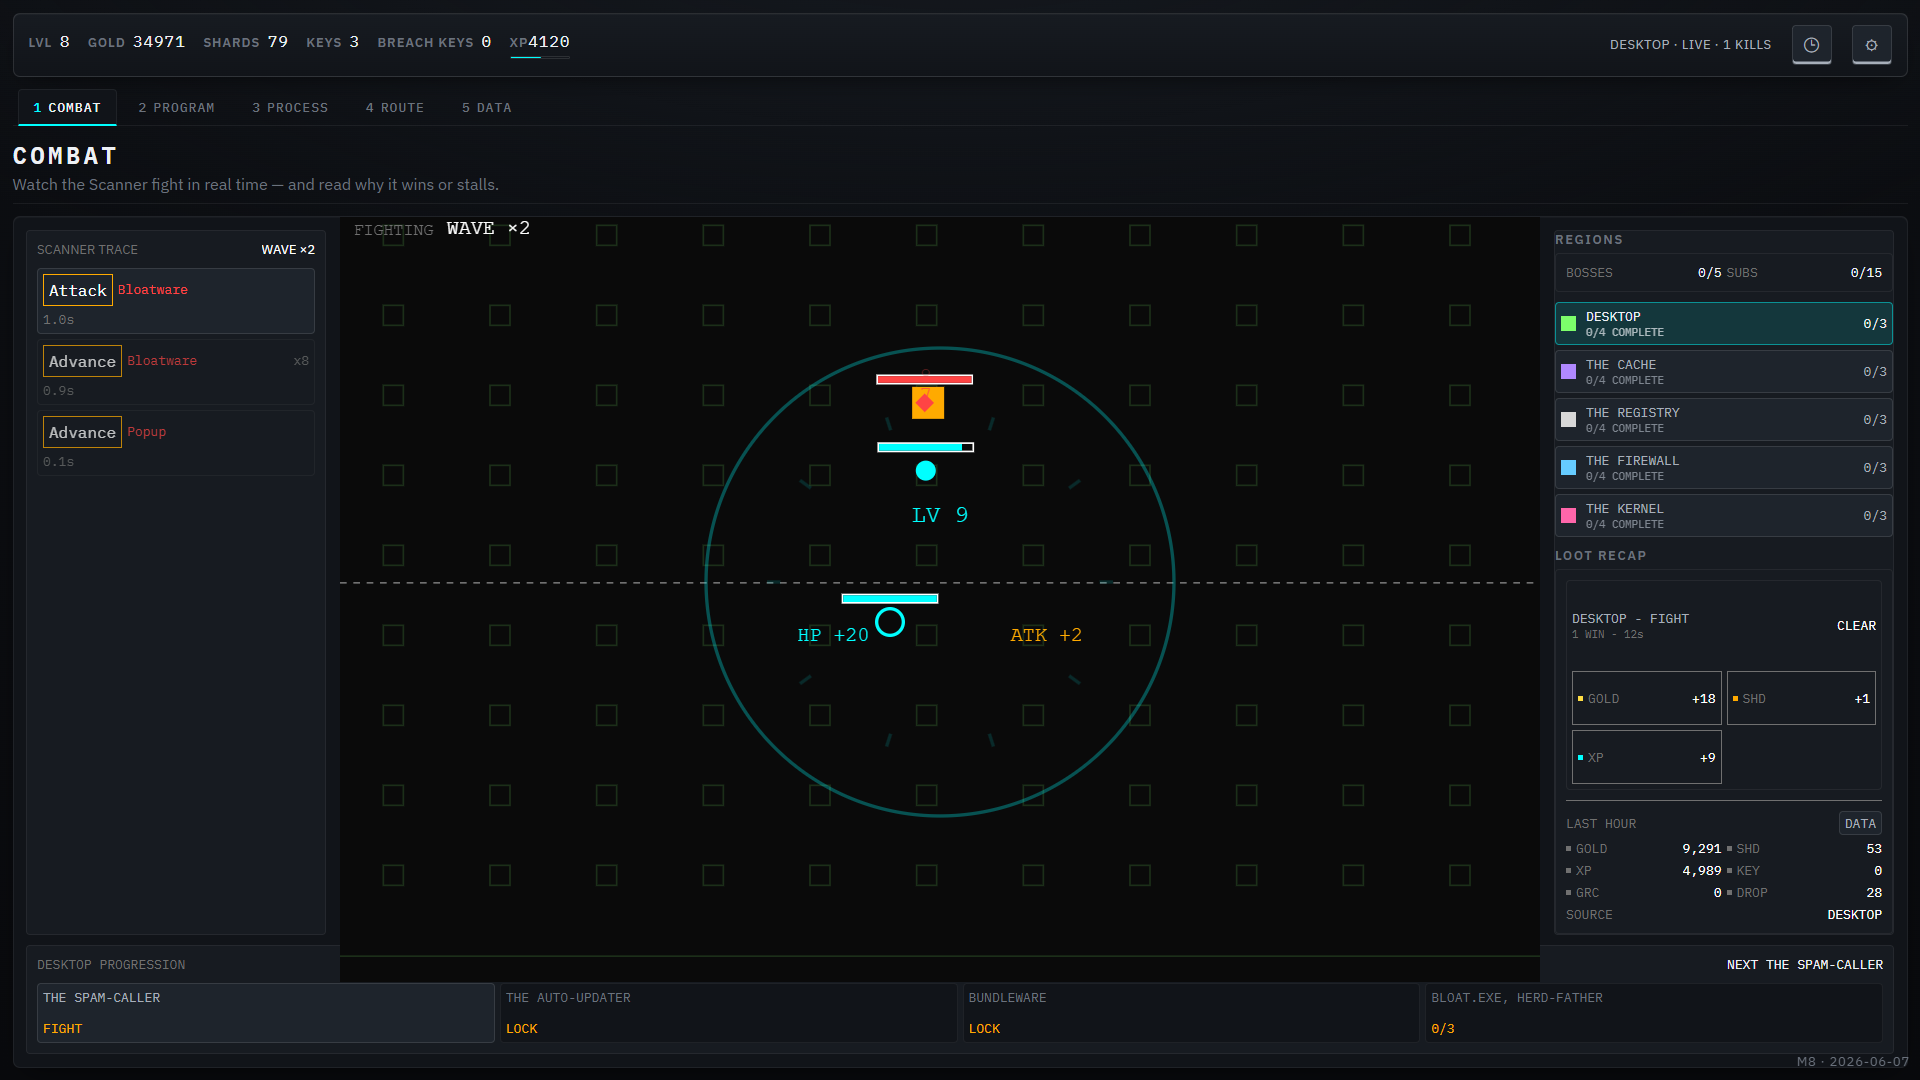The image size is (1920, 1080).
Task: Select the Desktop region row
Action: (1723, 324)
